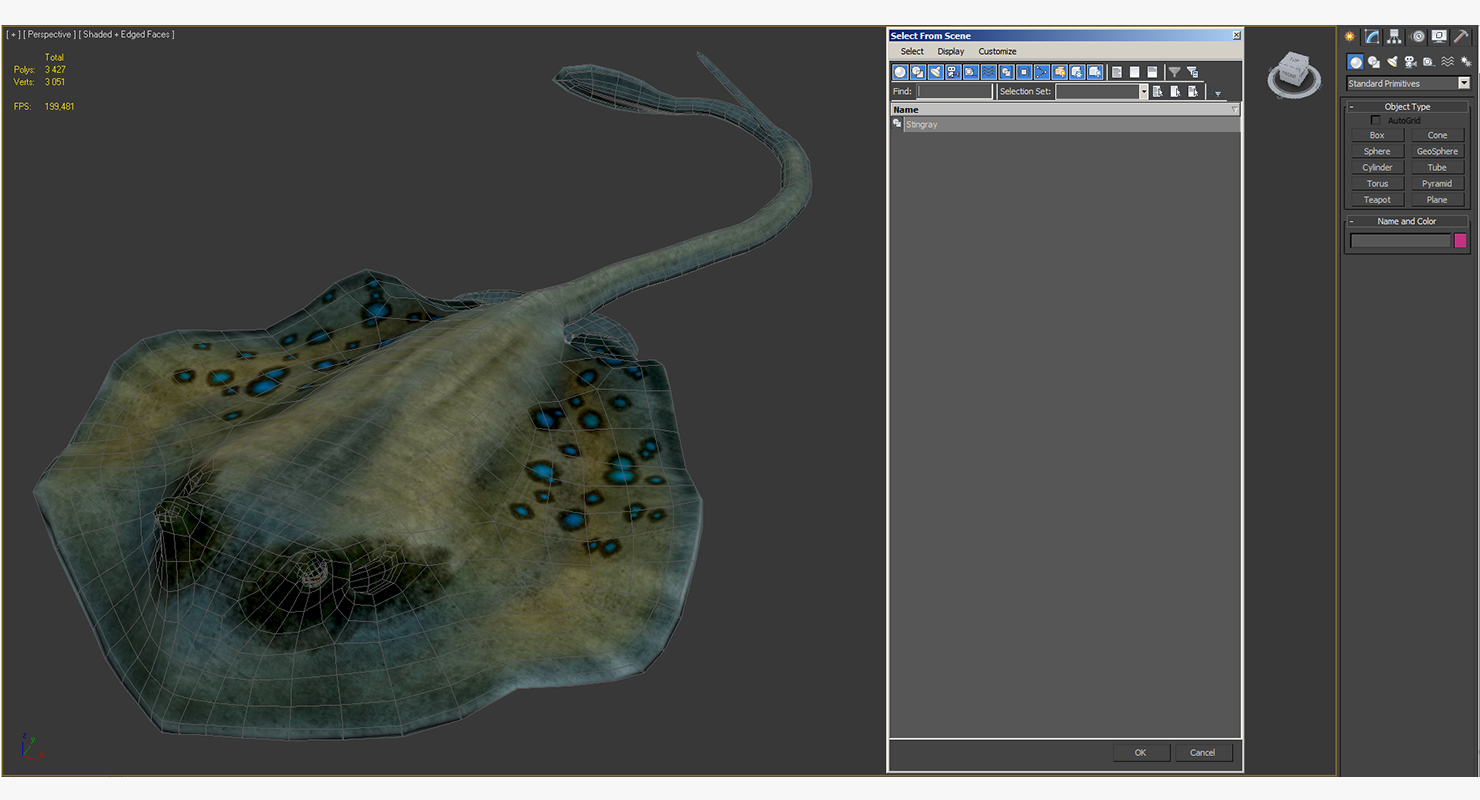Toggle Display Object XRefs filter
This screenshot has width=1480, height=800.
click(1024, 72)
